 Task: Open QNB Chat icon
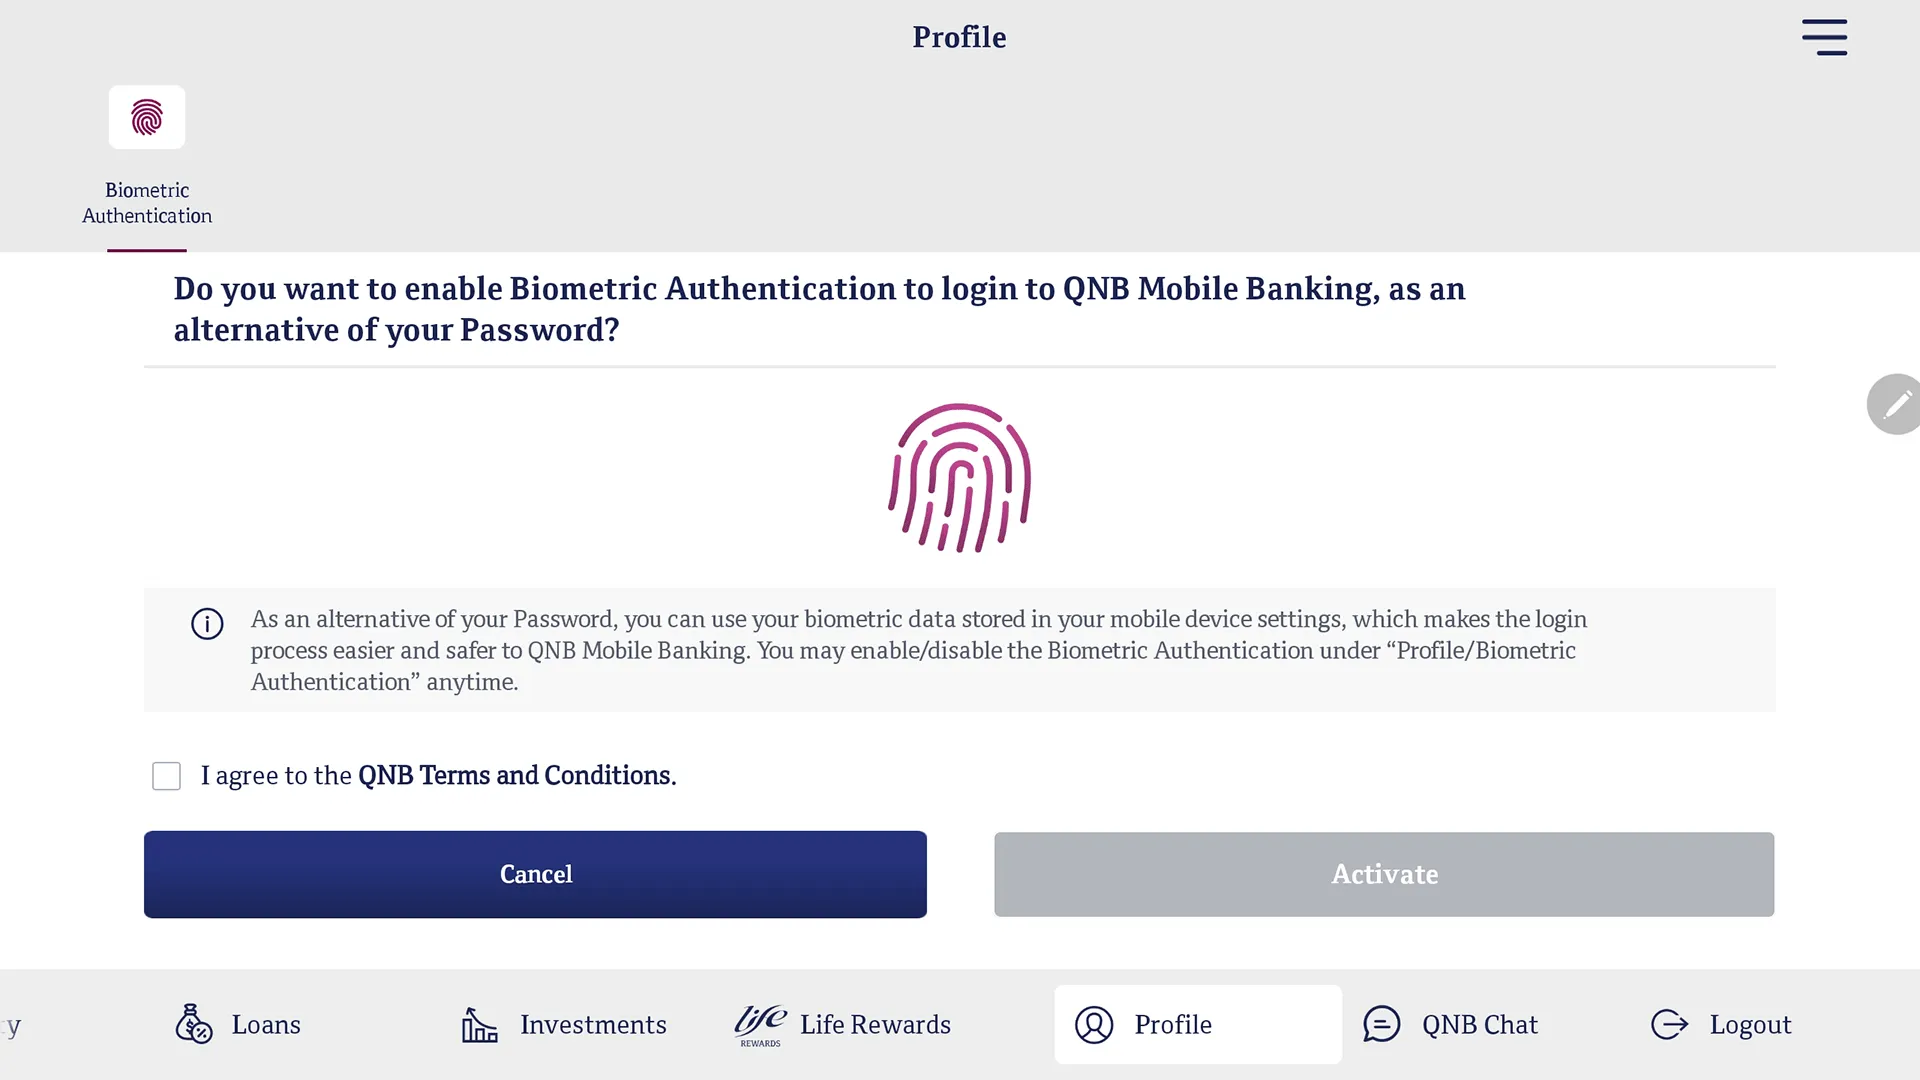(1382, 1025)
